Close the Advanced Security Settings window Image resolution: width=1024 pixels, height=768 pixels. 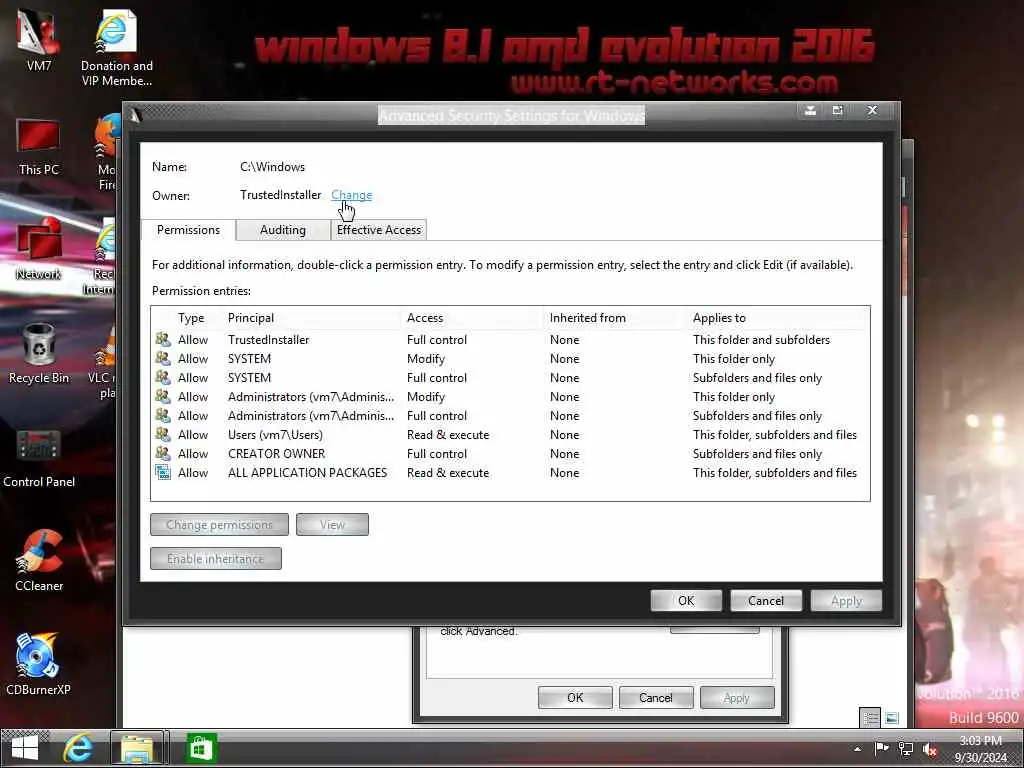(x=872, y=110)
